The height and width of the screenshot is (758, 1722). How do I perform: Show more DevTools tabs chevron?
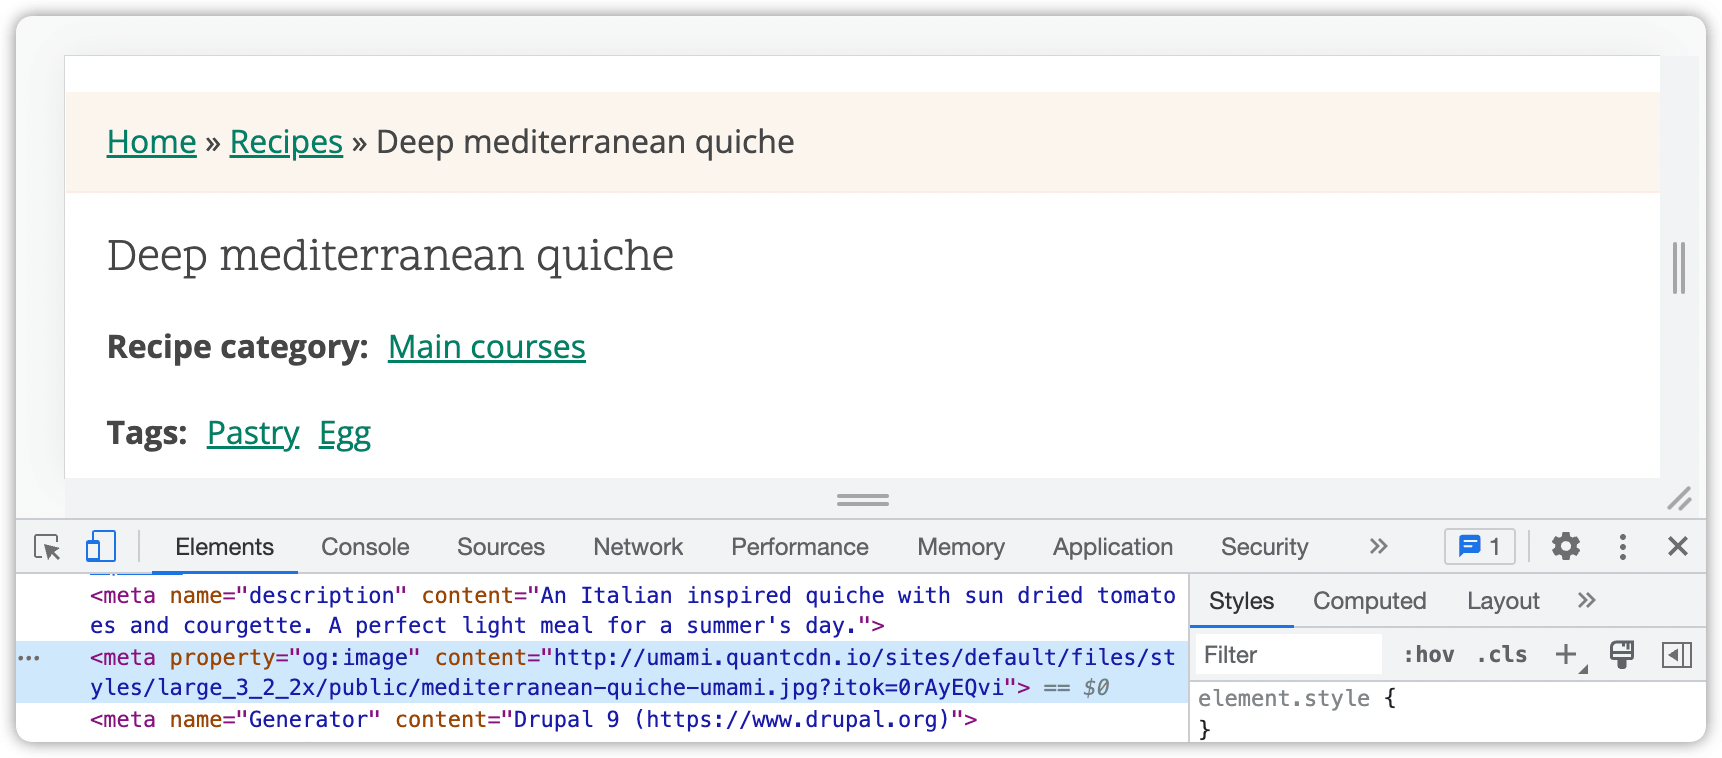1378,546
